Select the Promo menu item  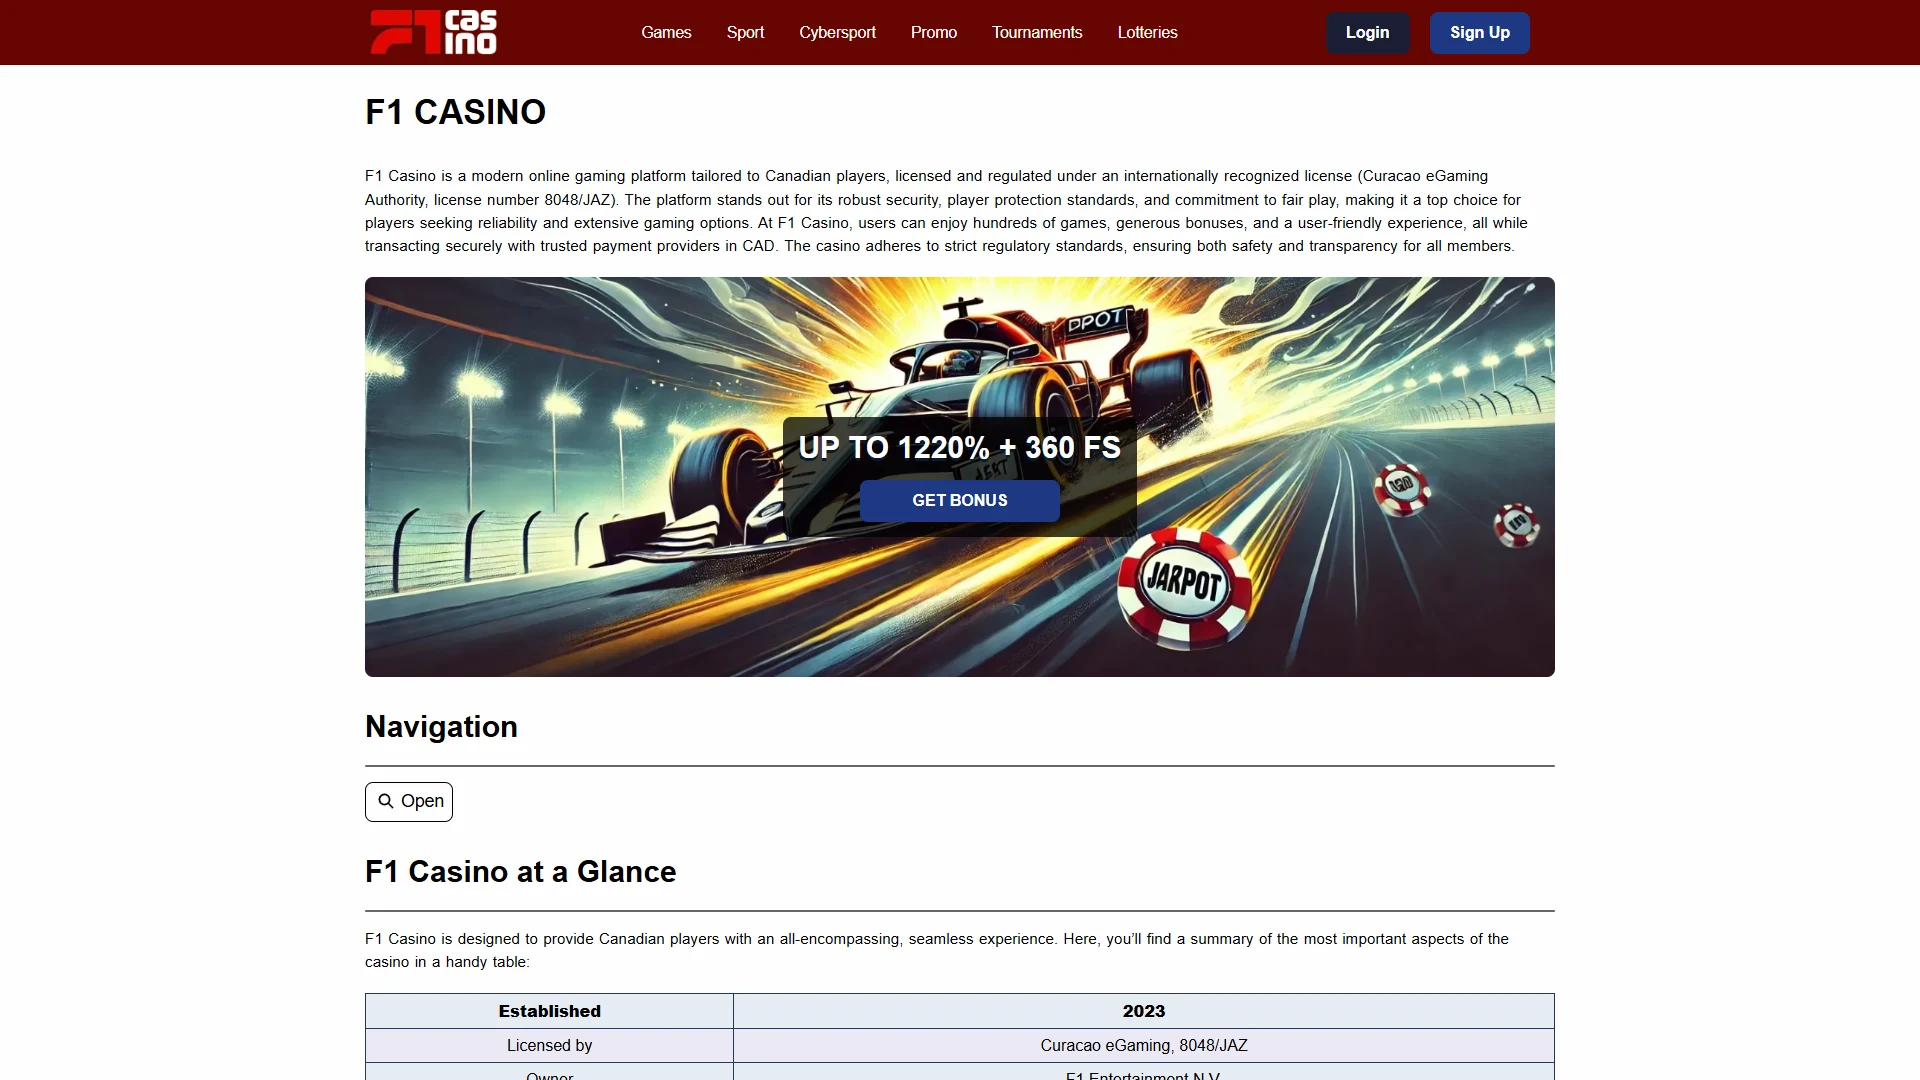click(933, 32)
